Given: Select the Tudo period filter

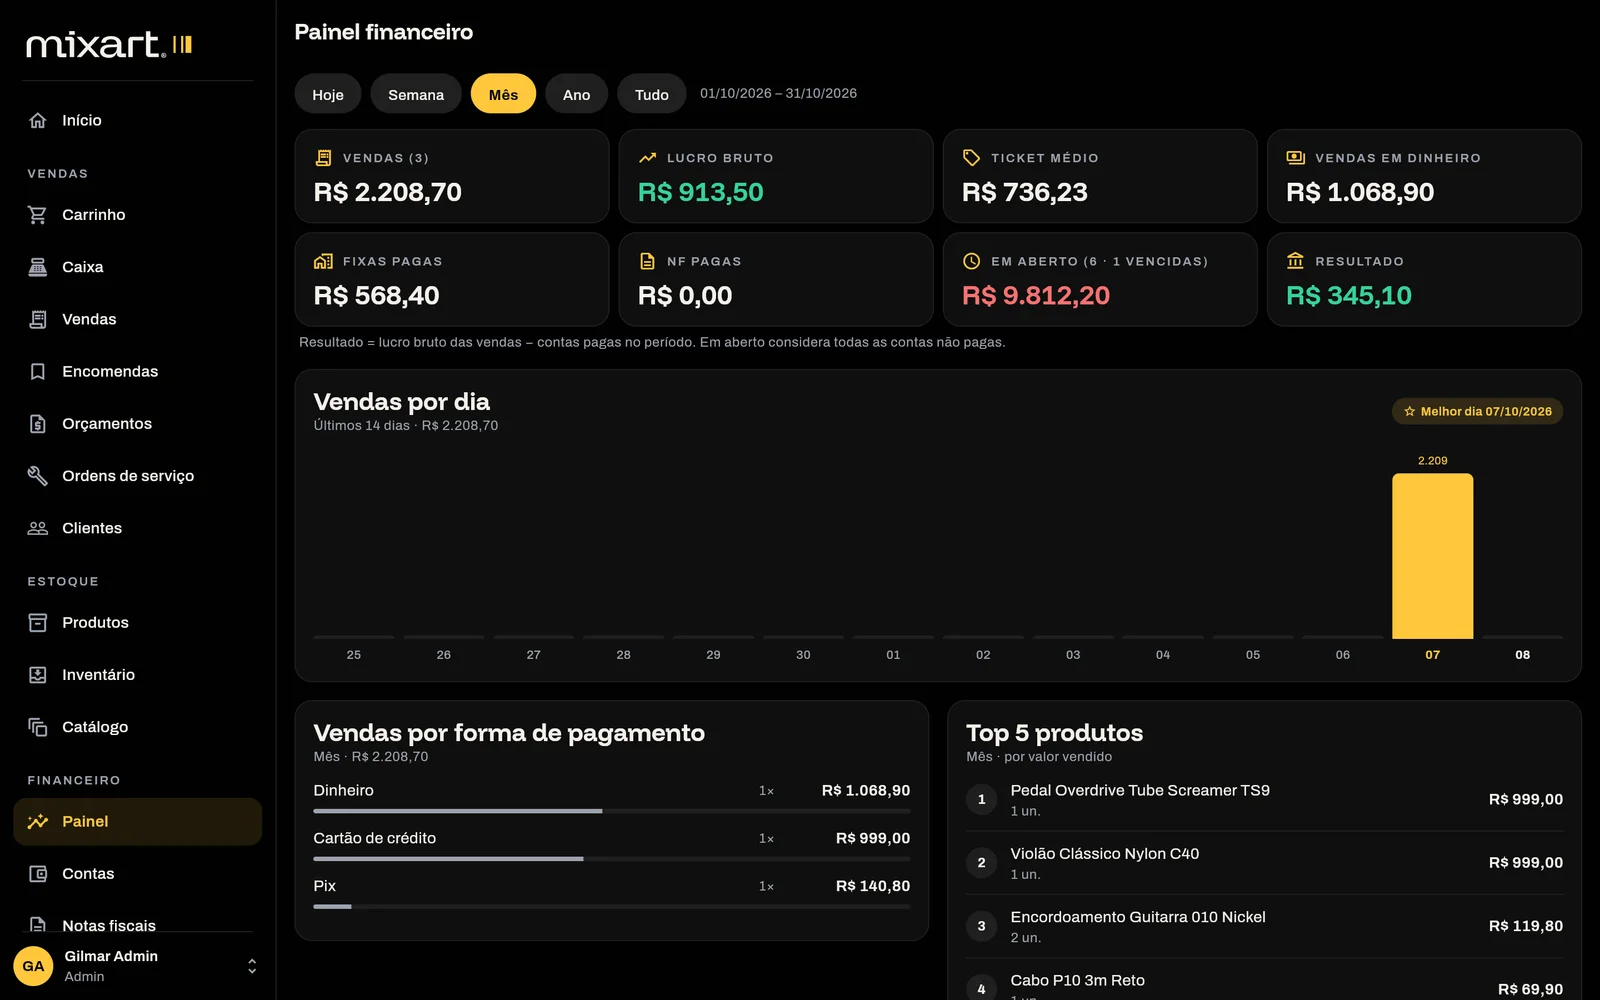Looking at the screenshot, I should [652, 94].
